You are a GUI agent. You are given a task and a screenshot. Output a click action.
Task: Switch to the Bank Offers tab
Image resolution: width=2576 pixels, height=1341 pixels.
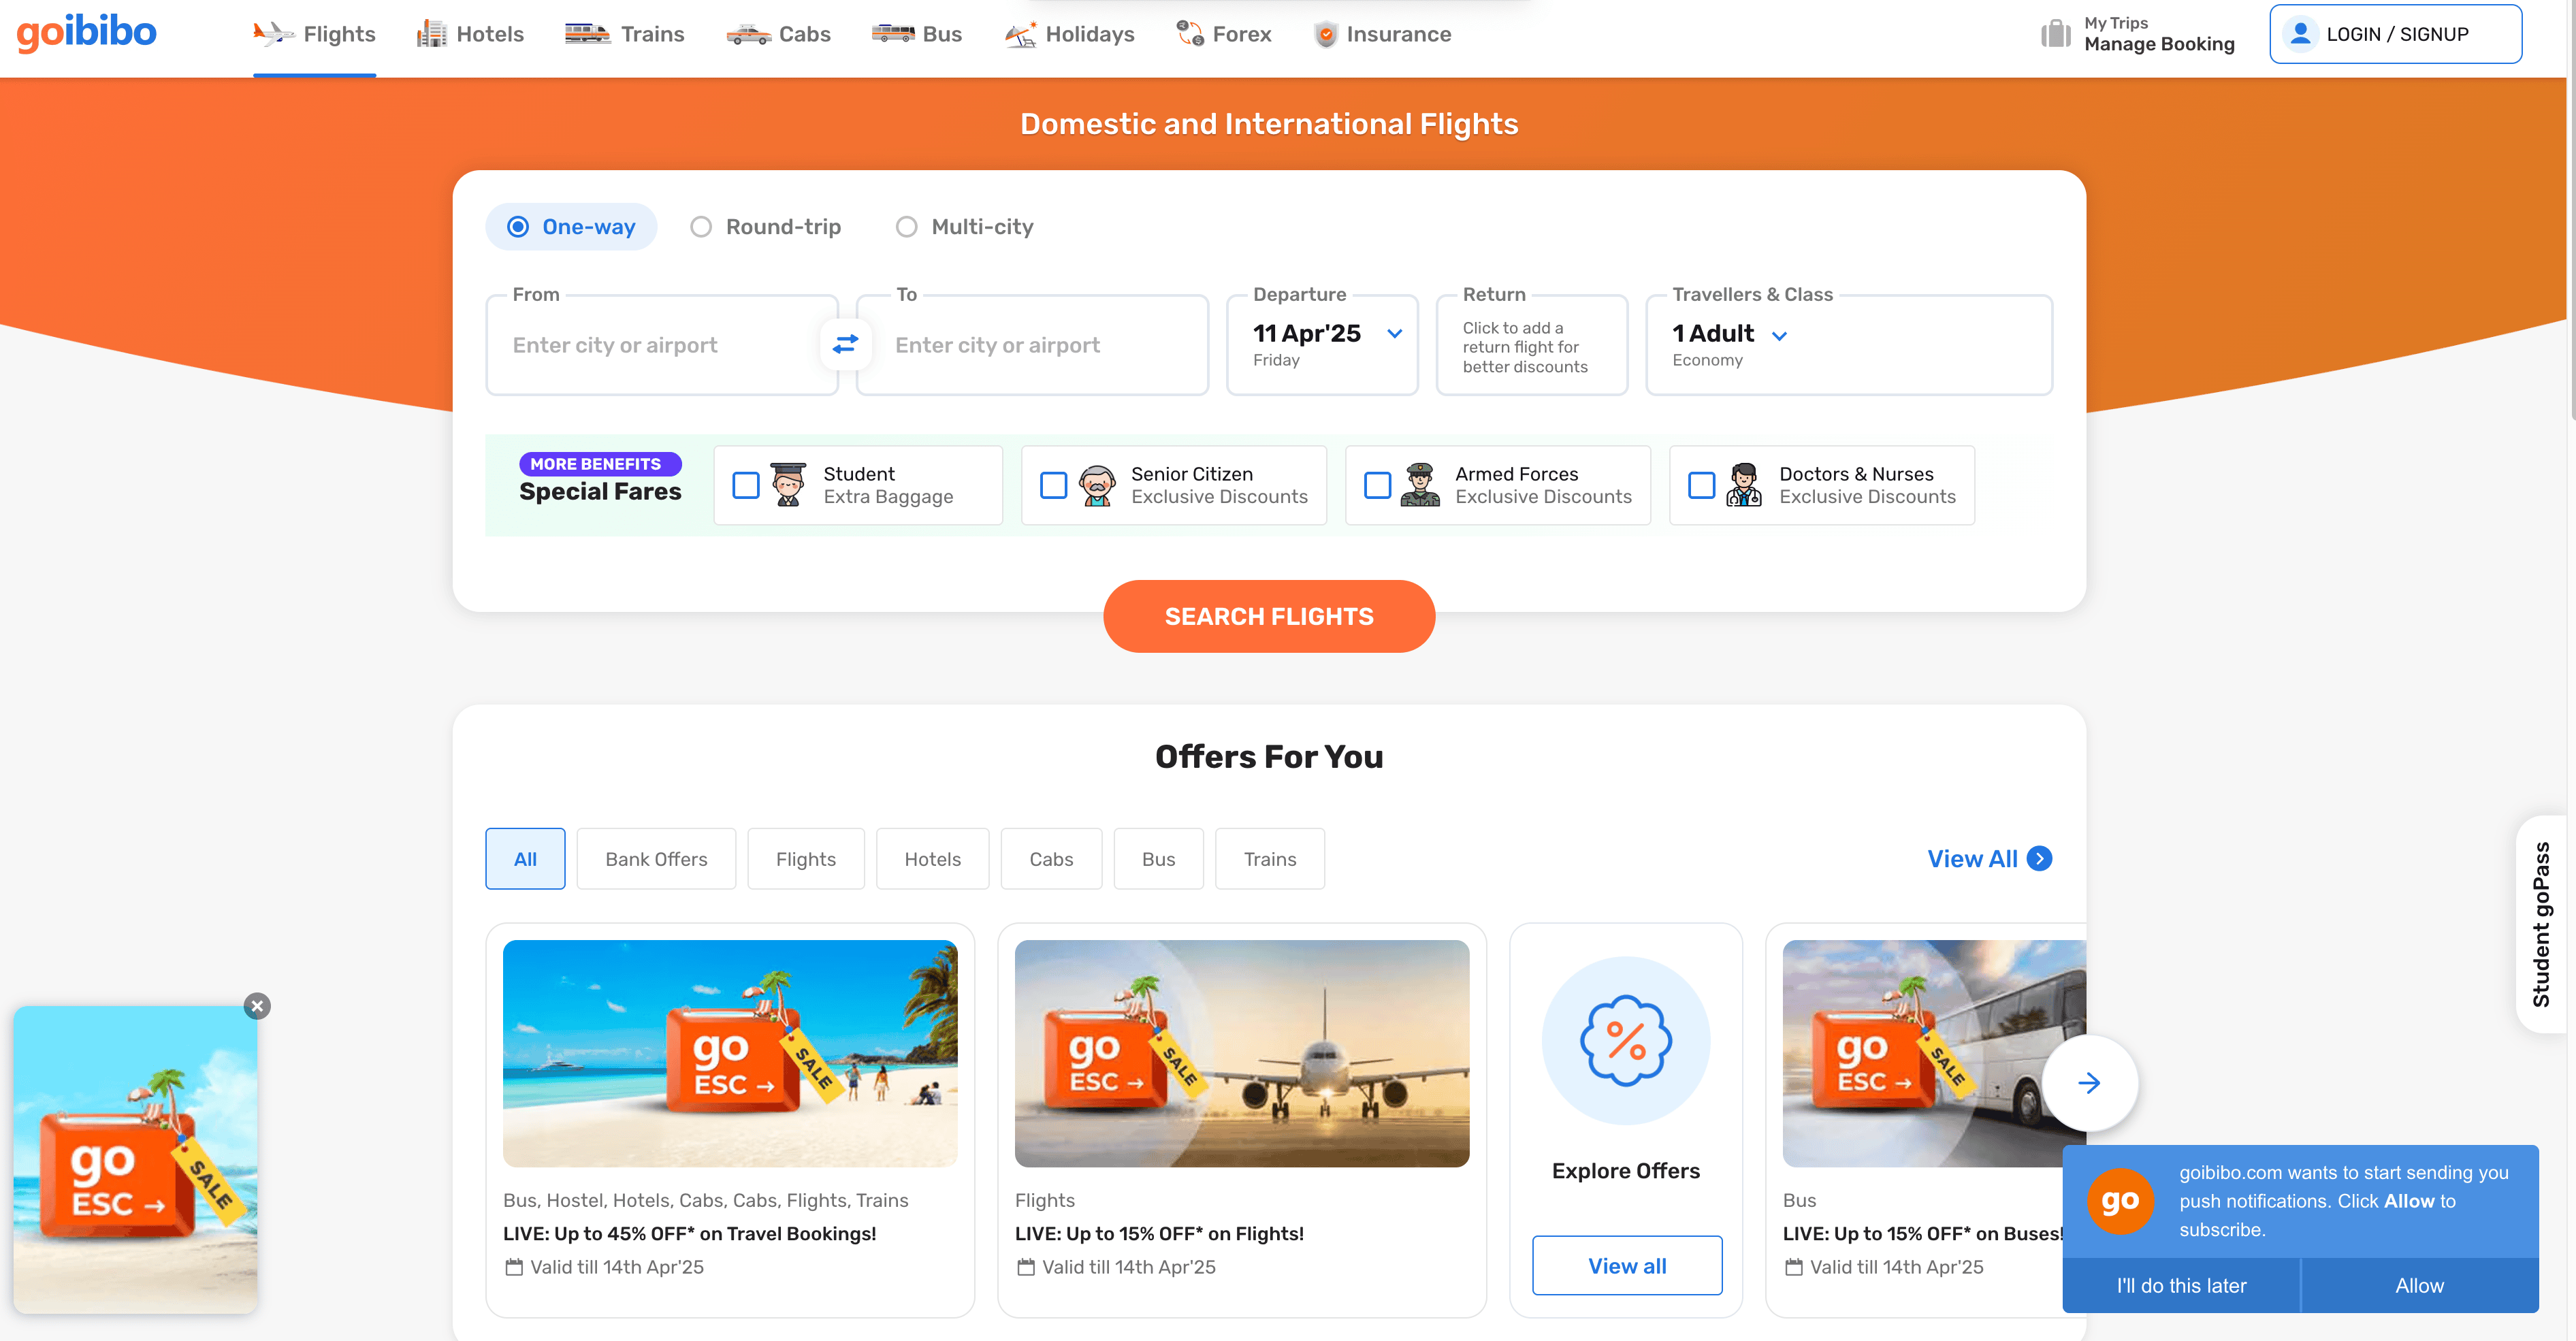pos(656,859)
